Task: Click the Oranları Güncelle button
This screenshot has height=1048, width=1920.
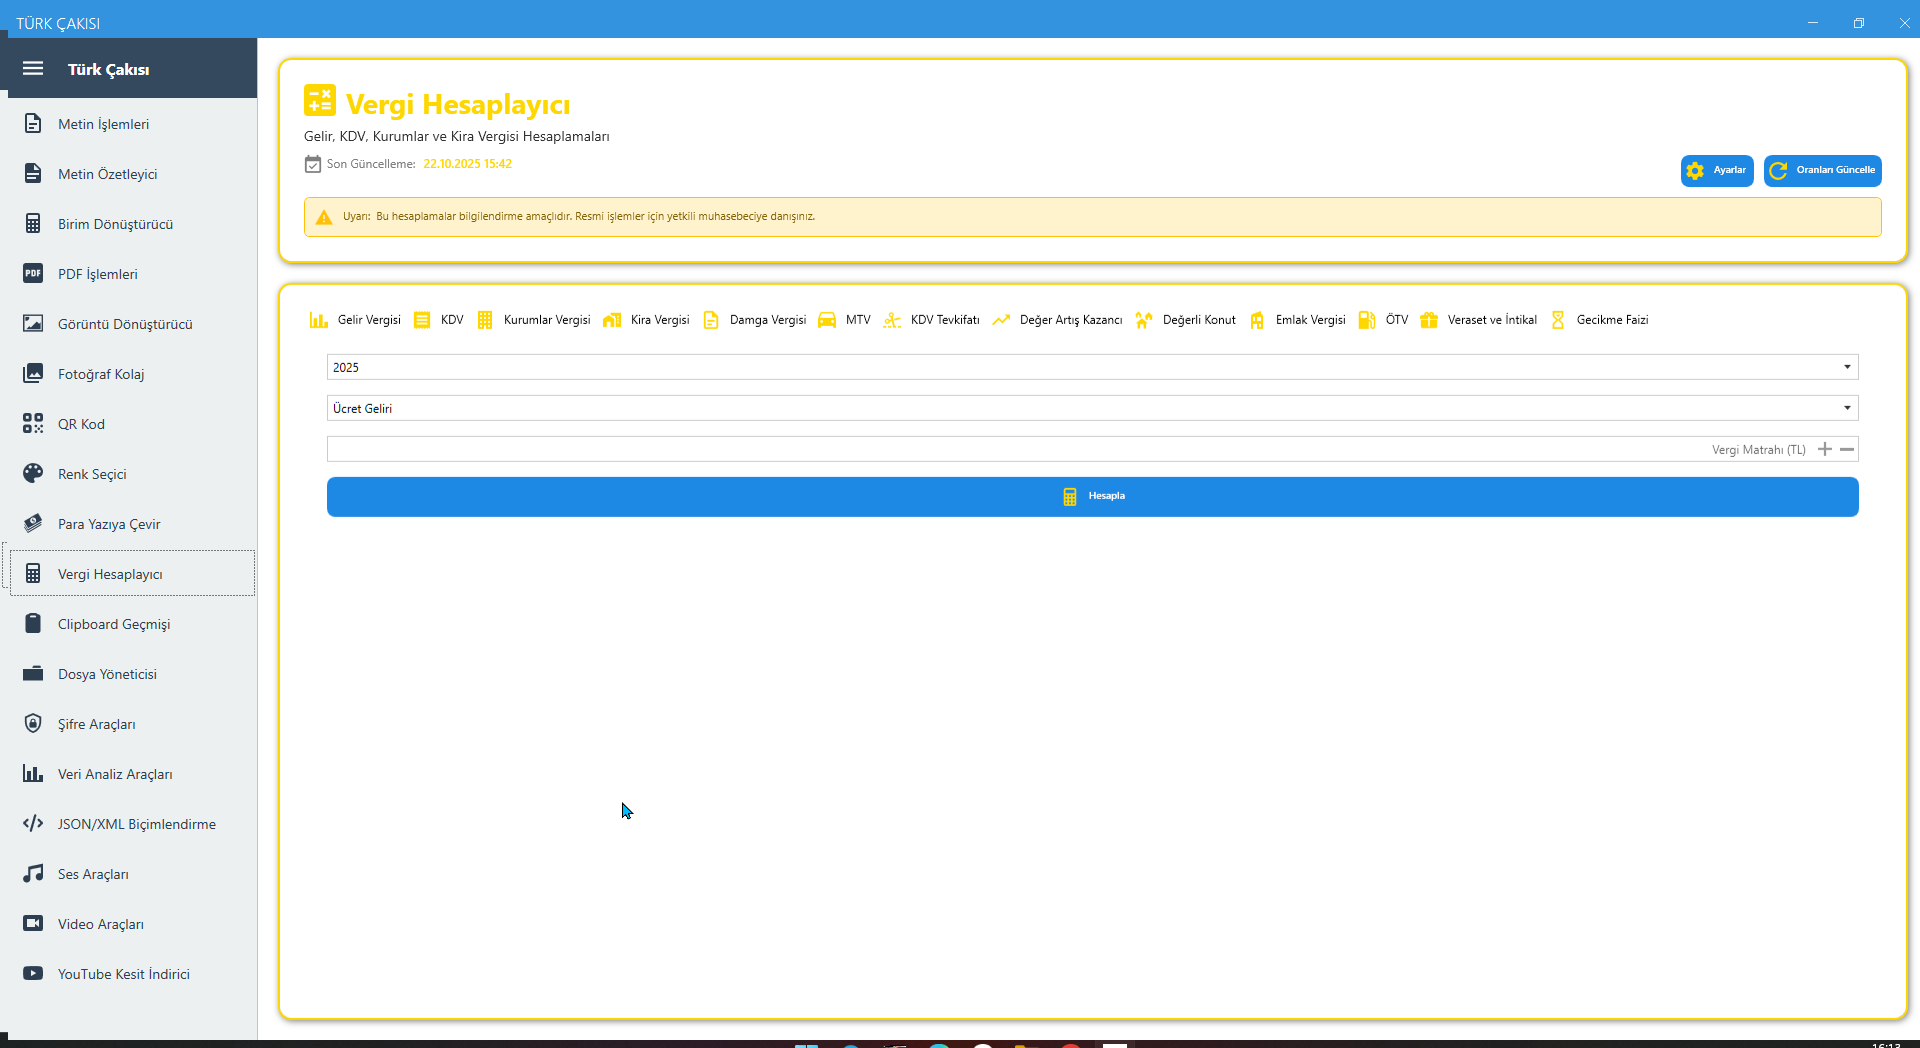Action: 1822,170
